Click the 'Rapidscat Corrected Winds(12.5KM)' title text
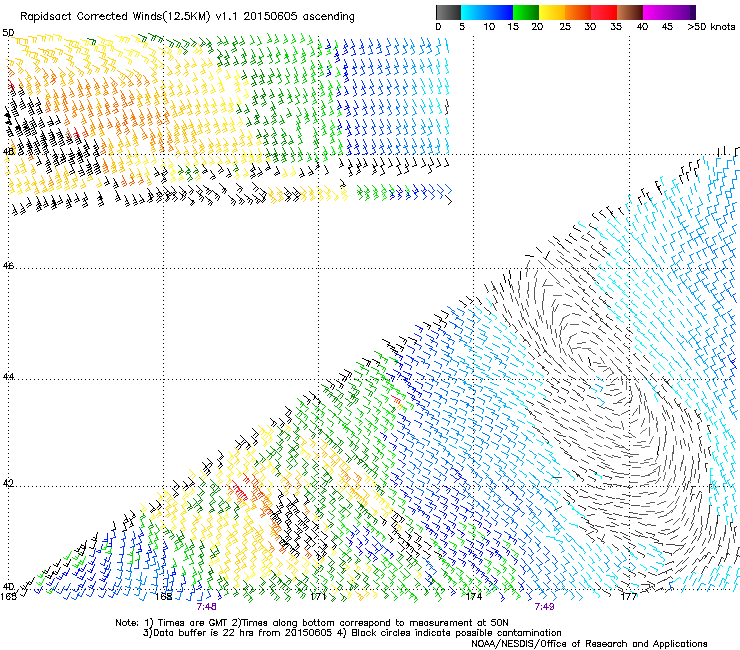740x650 pixels. pyautogui.click(x=115, y=17)
